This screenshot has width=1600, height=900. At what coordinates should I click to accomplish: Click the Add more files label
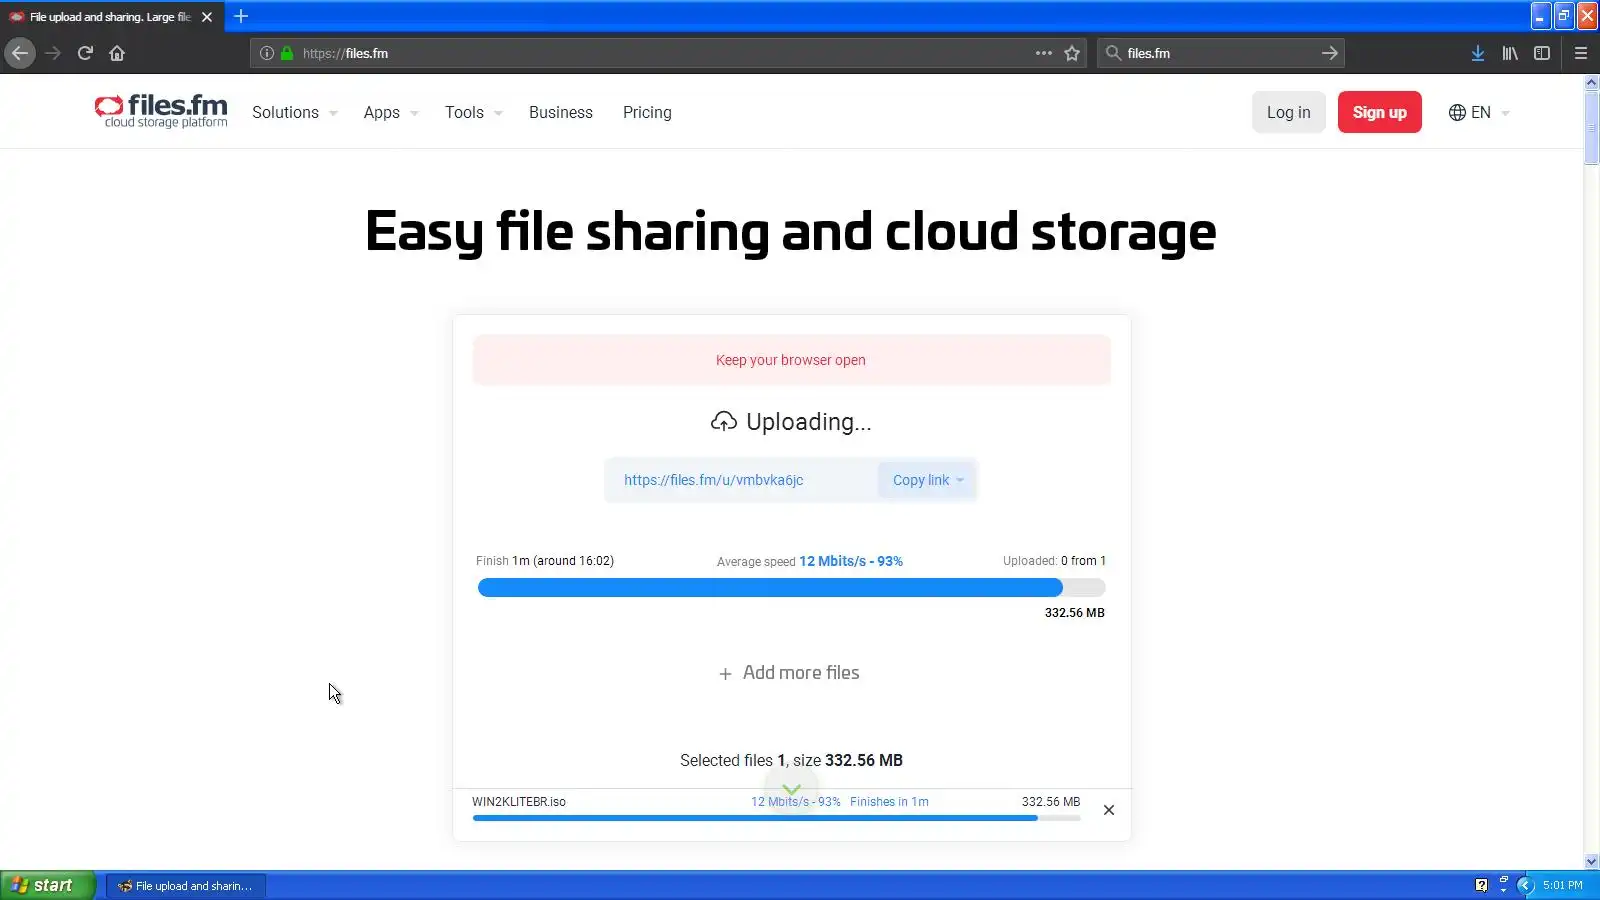(x=801, y=673)
